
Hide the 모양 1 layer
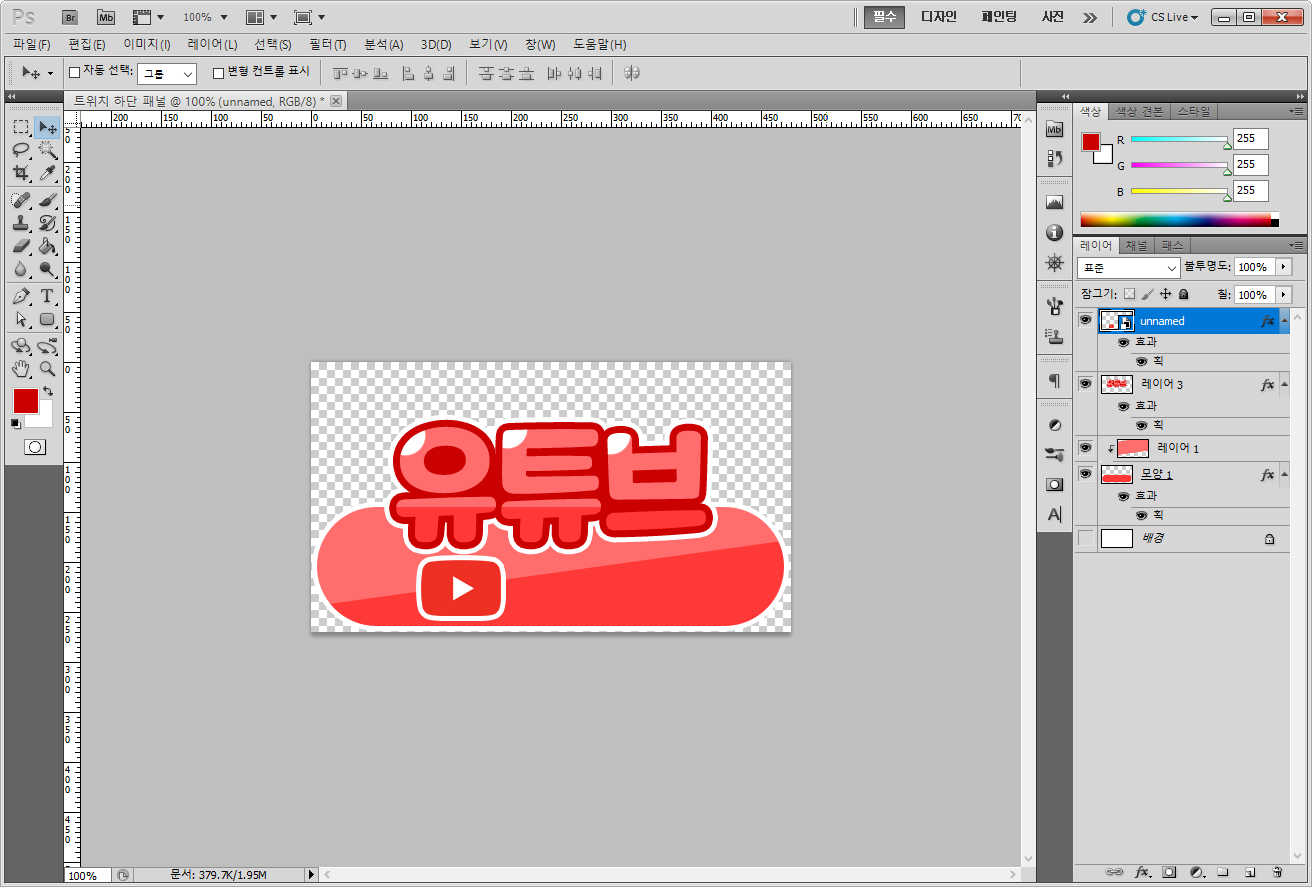(x=1085, y=474)
